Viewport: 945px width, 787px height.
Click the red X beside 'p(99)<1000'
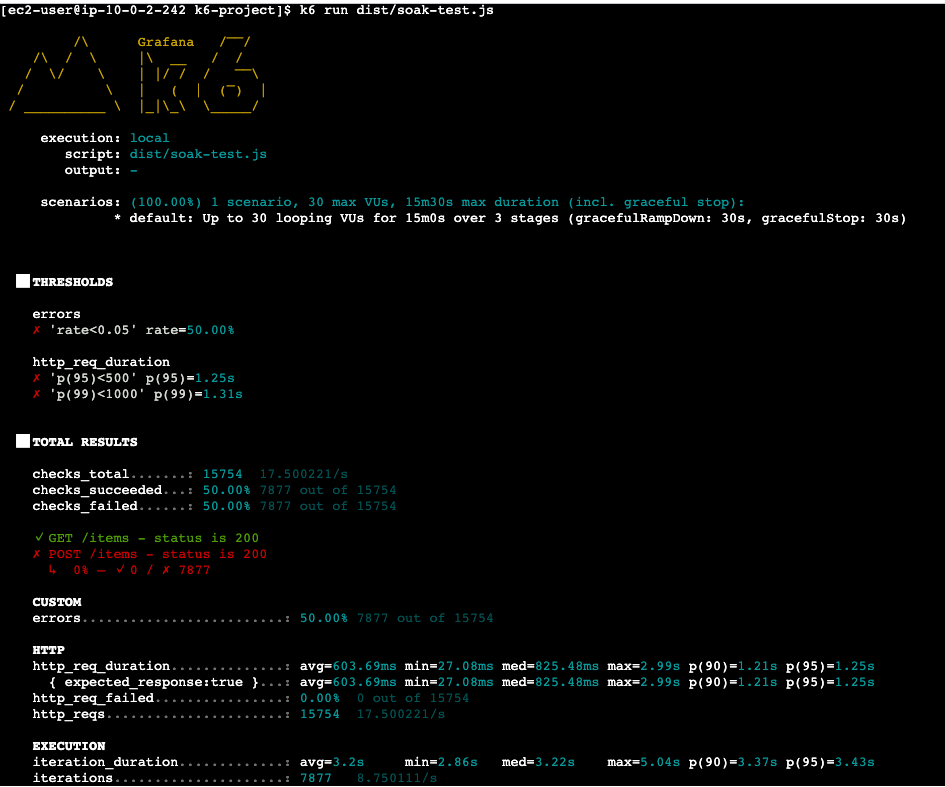click(x=37, y=394)
